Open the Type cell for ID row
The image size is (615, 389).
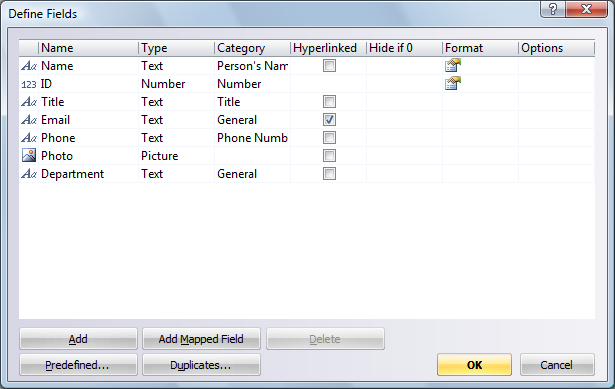176,84
